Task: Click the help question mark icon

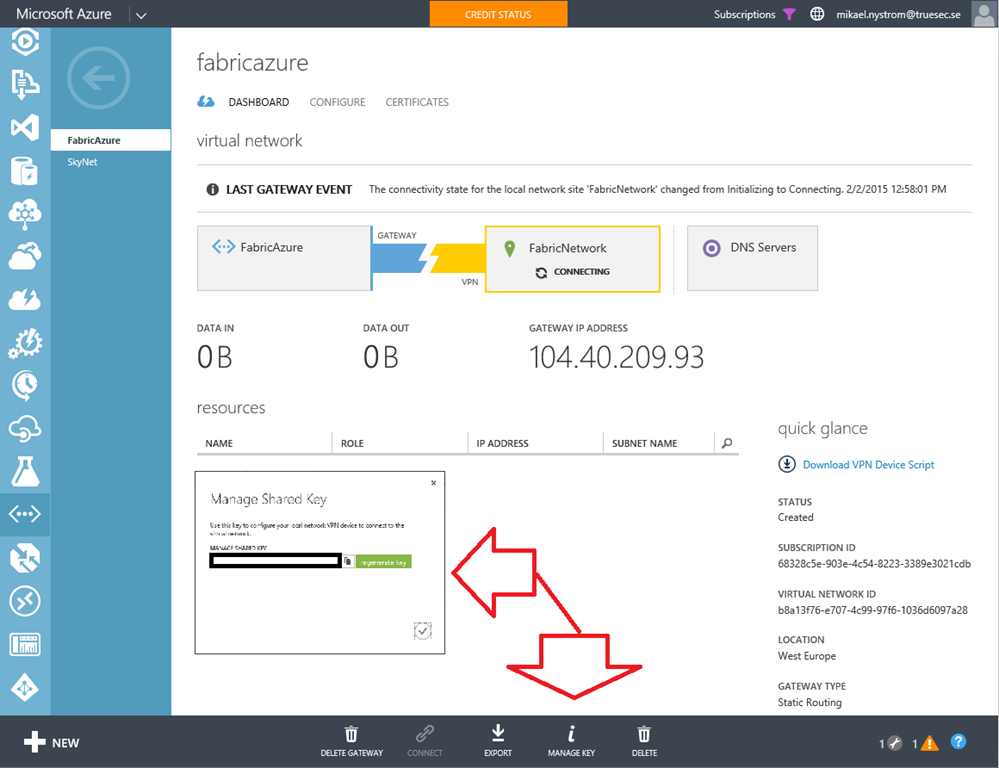Action: point(958,742)
